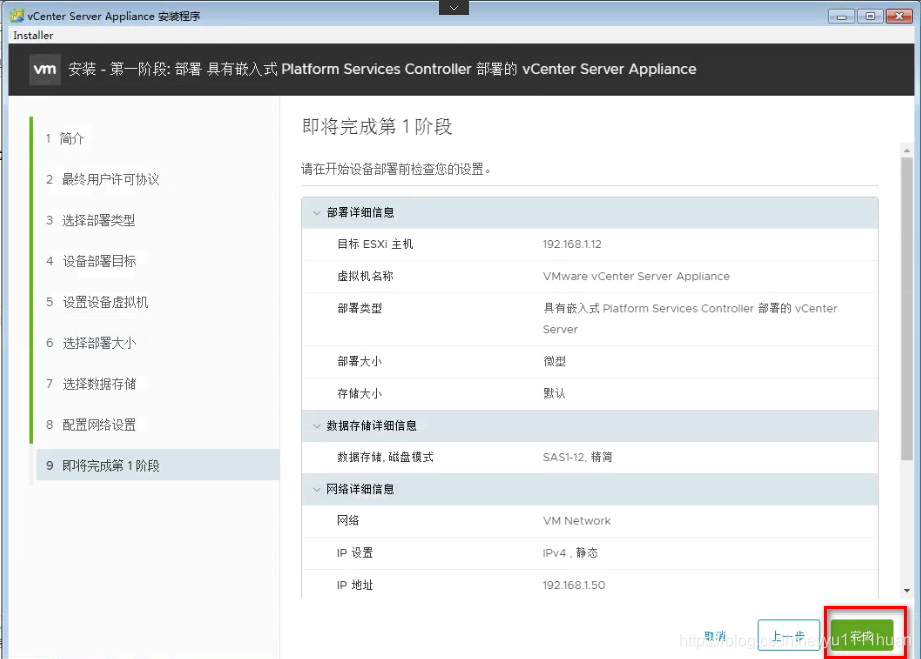Click the IP 地址 label
Screen dimensions: 921x659
pos(355,585)
